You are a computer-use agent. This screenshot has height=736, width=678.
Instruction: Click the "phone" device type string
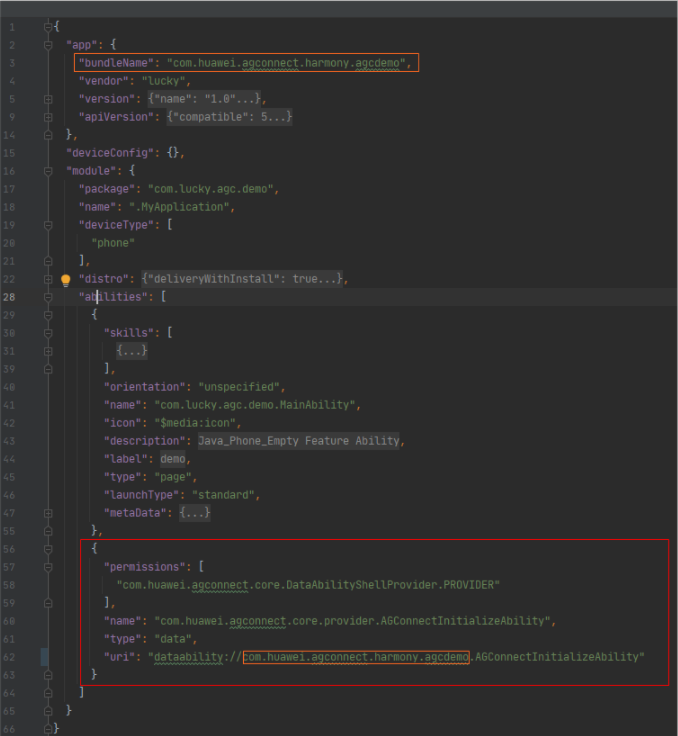[113, 243]
